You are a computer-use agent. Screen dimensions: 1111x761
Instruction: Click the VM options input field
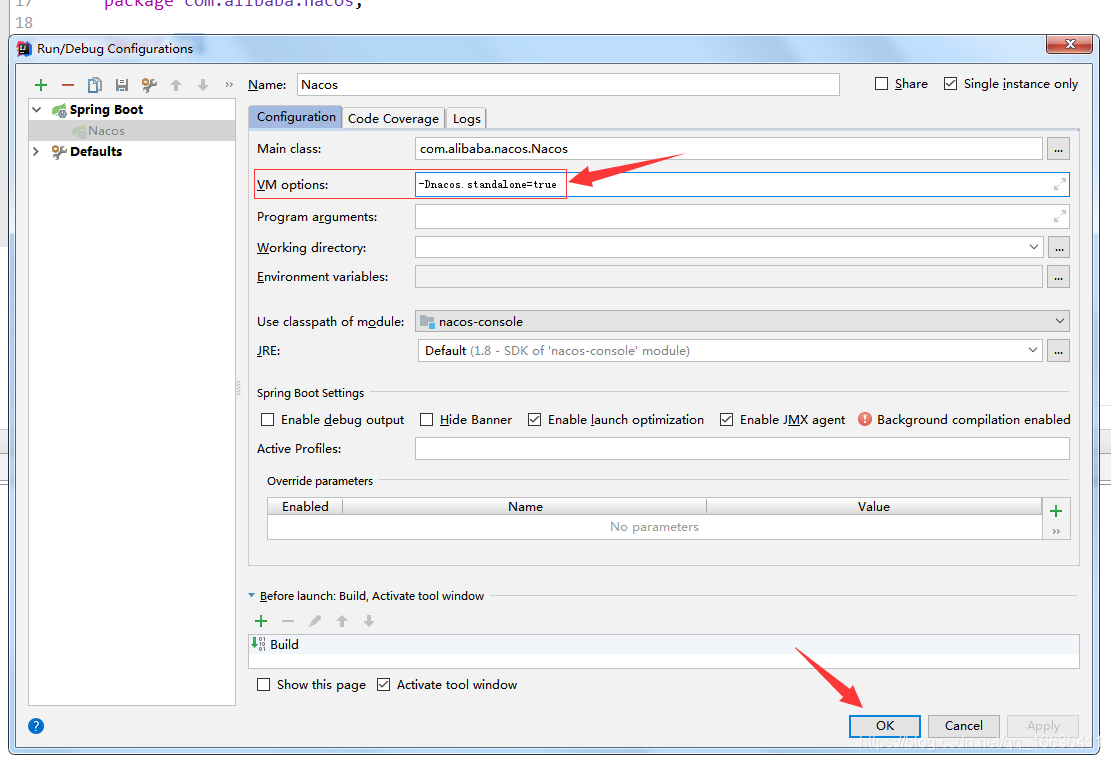[742, 184]
